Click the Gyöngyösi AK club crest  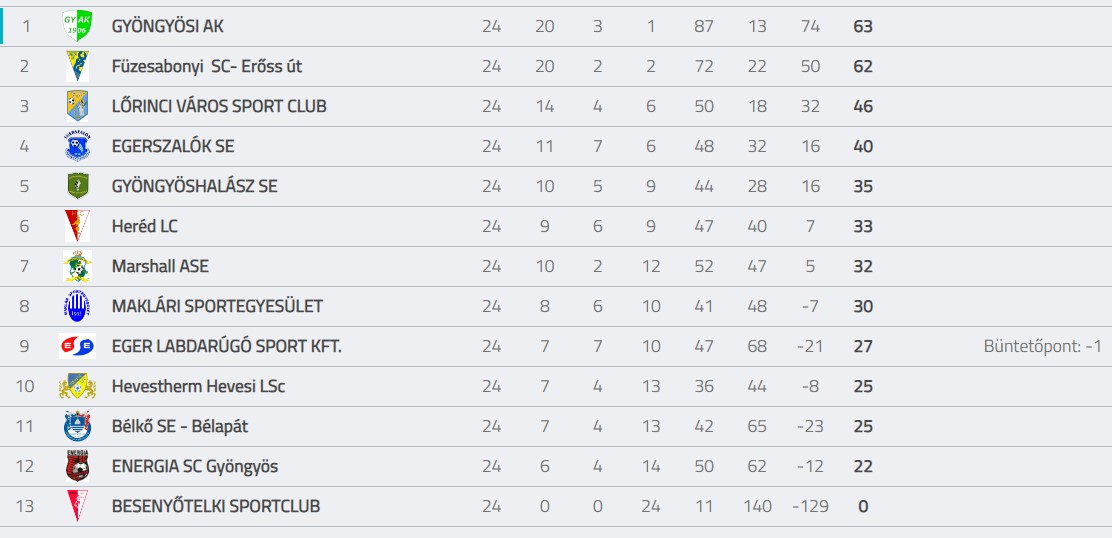77,26
